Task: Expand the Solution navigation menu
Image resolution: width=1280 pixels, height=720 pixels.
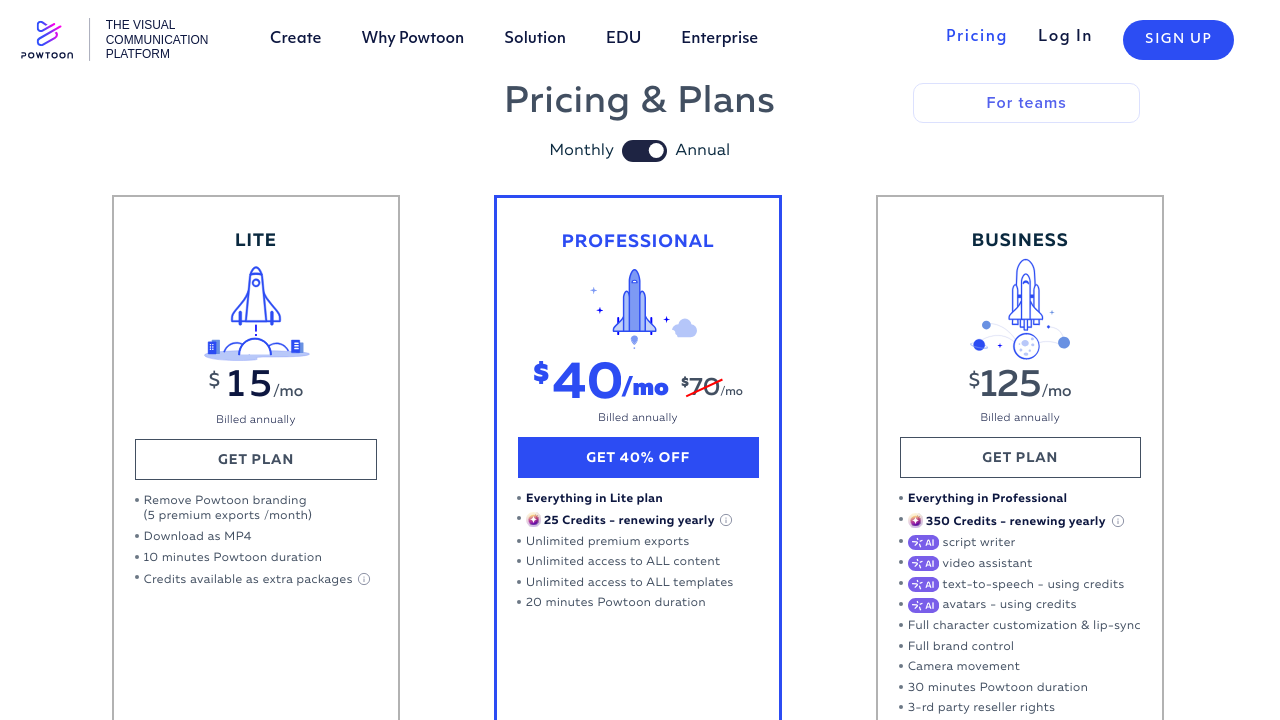Action: (x=534, y=38)
